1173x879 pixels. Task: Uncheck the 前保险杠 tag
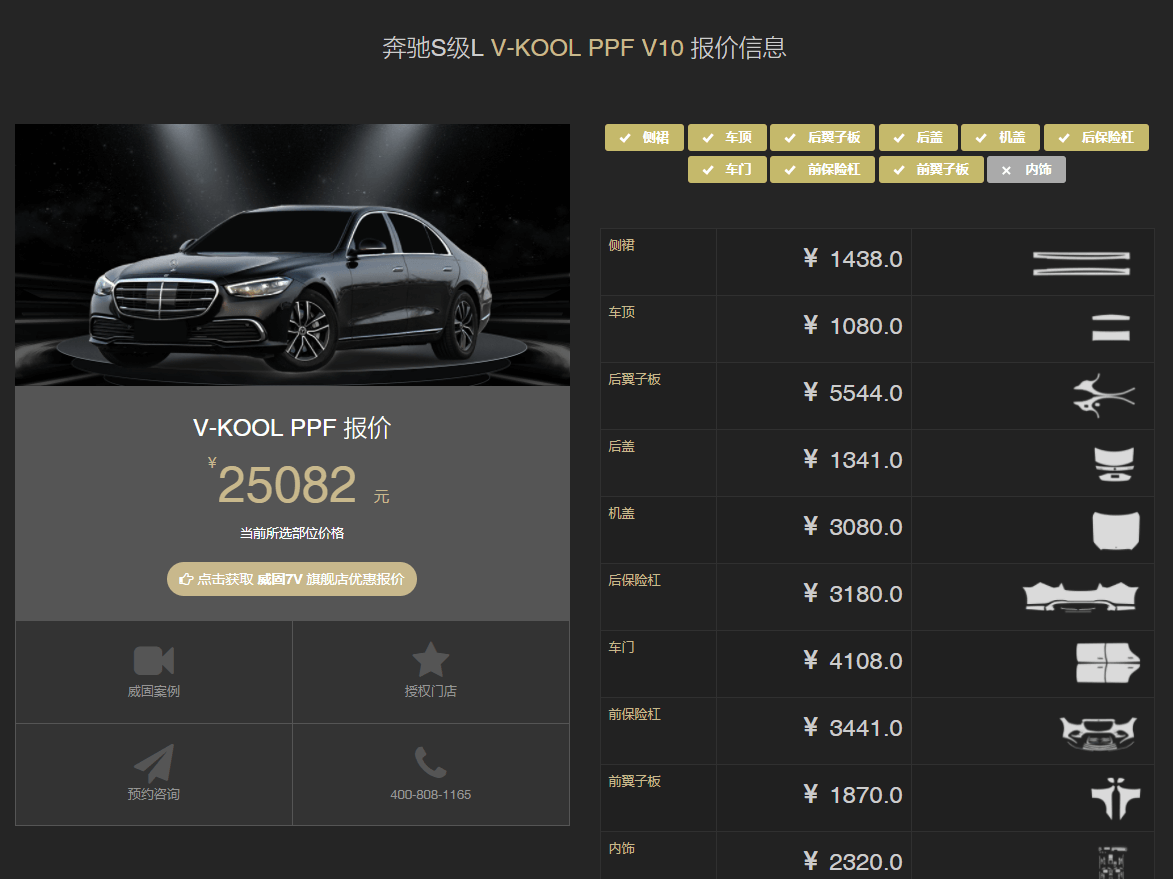click(822, 170)
